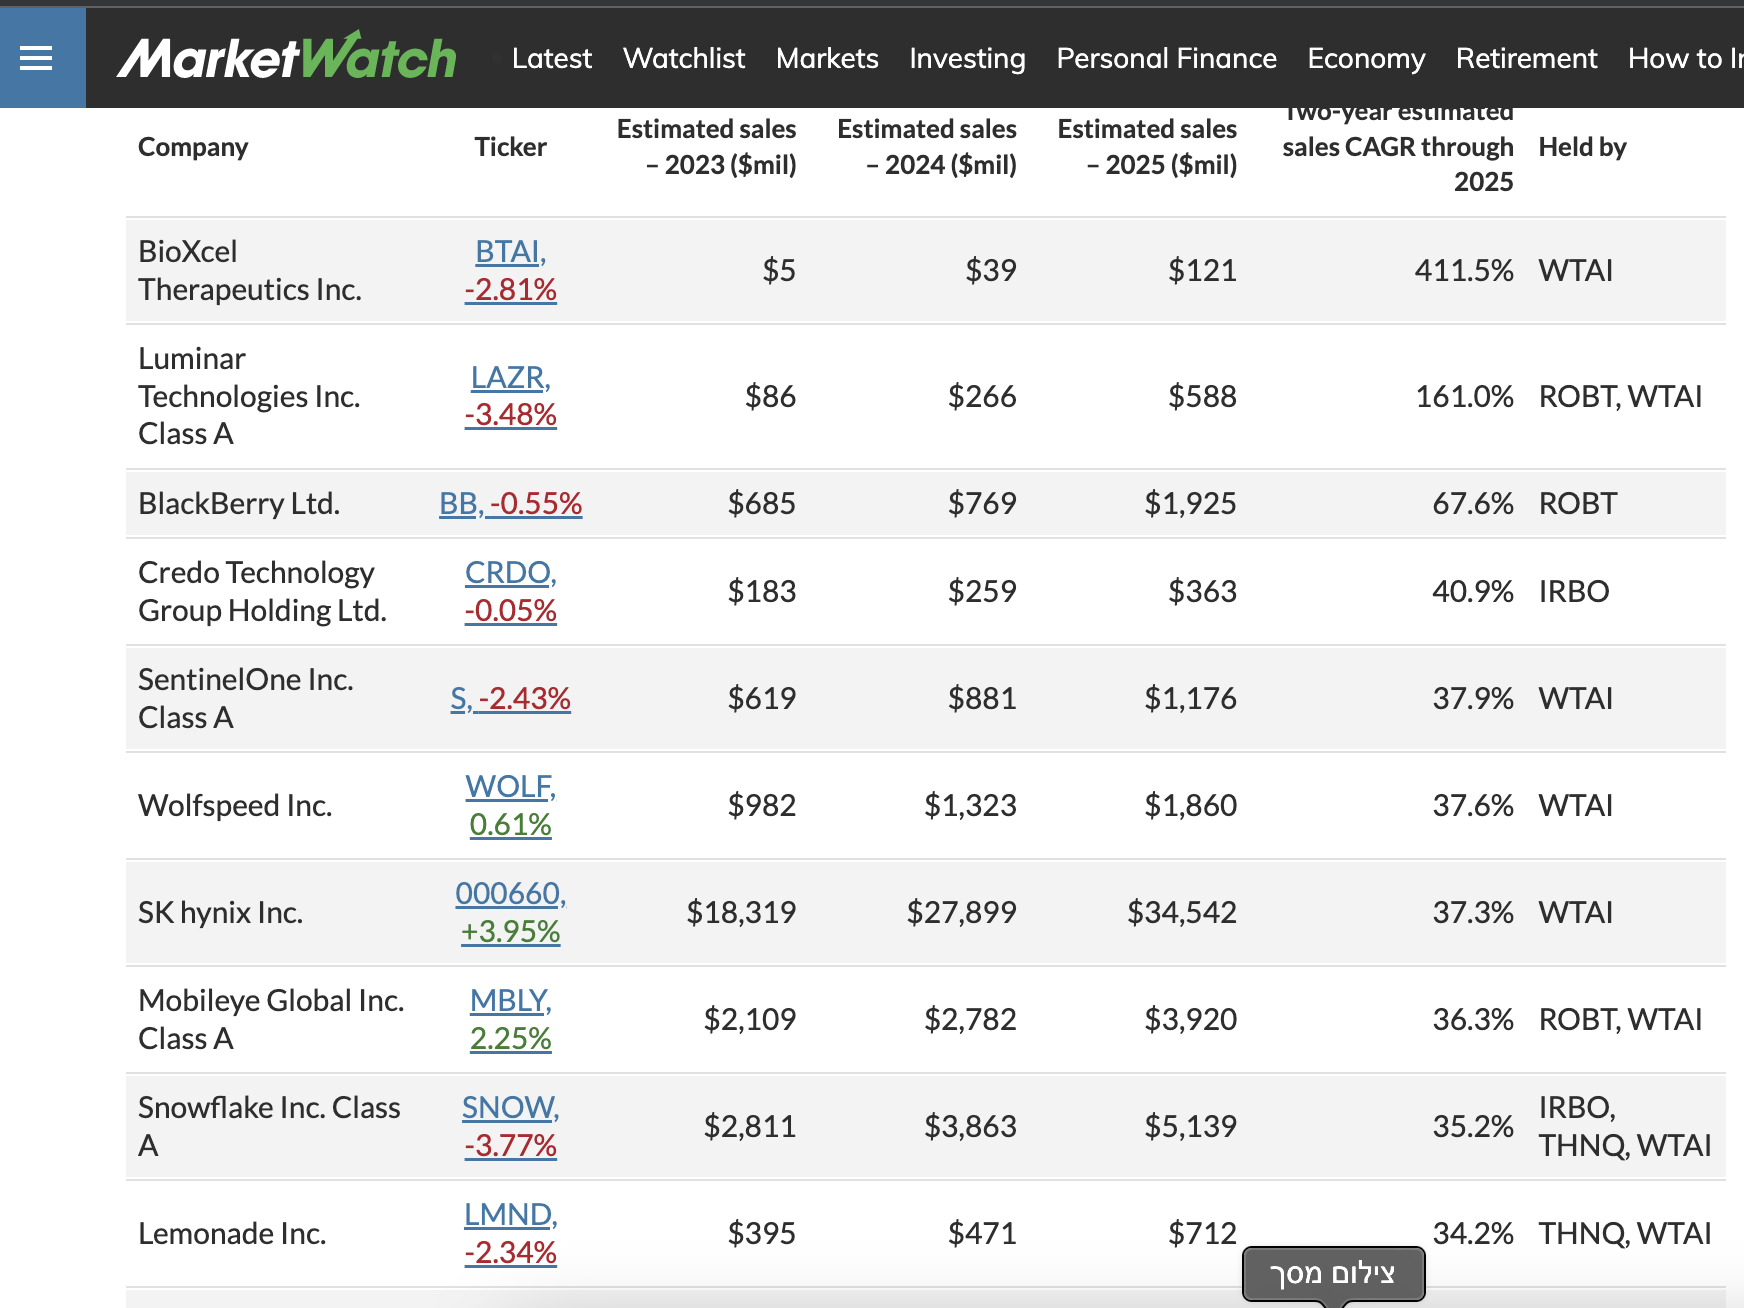Select the $266 Luminar 2024 sales value
The image size is (1744, 1308).
pyautogui.click(x=982, y=396)
